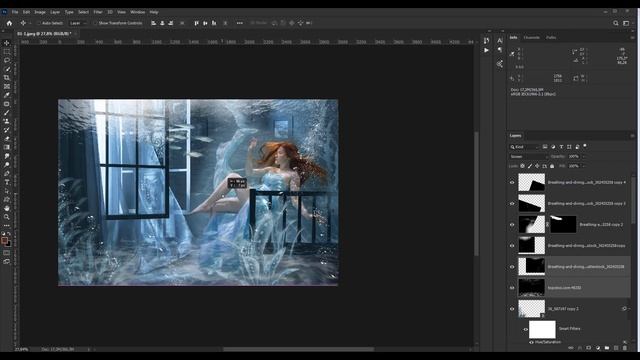Select the Hand tool
This screenshot has height=360, width=640.
pyautogui.click(x=7, y=208)
